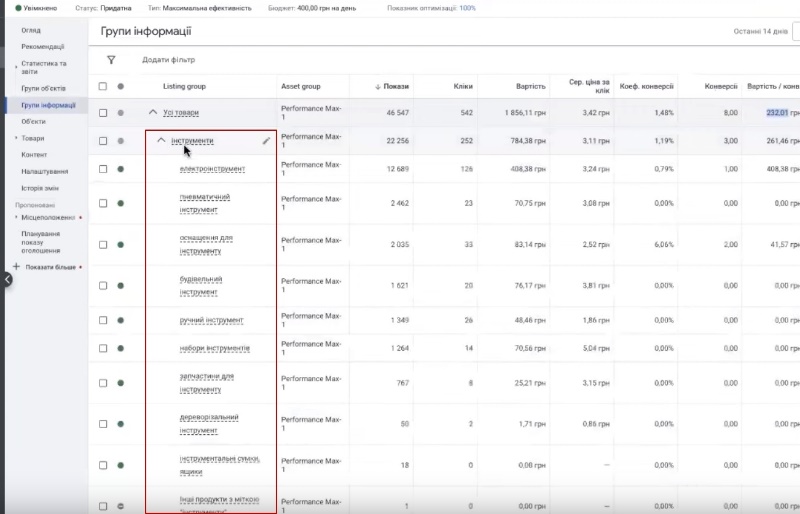Select all rows with header checkbox
The height and width of the screenshot is (514, 800).
click(x=103, y=87)
